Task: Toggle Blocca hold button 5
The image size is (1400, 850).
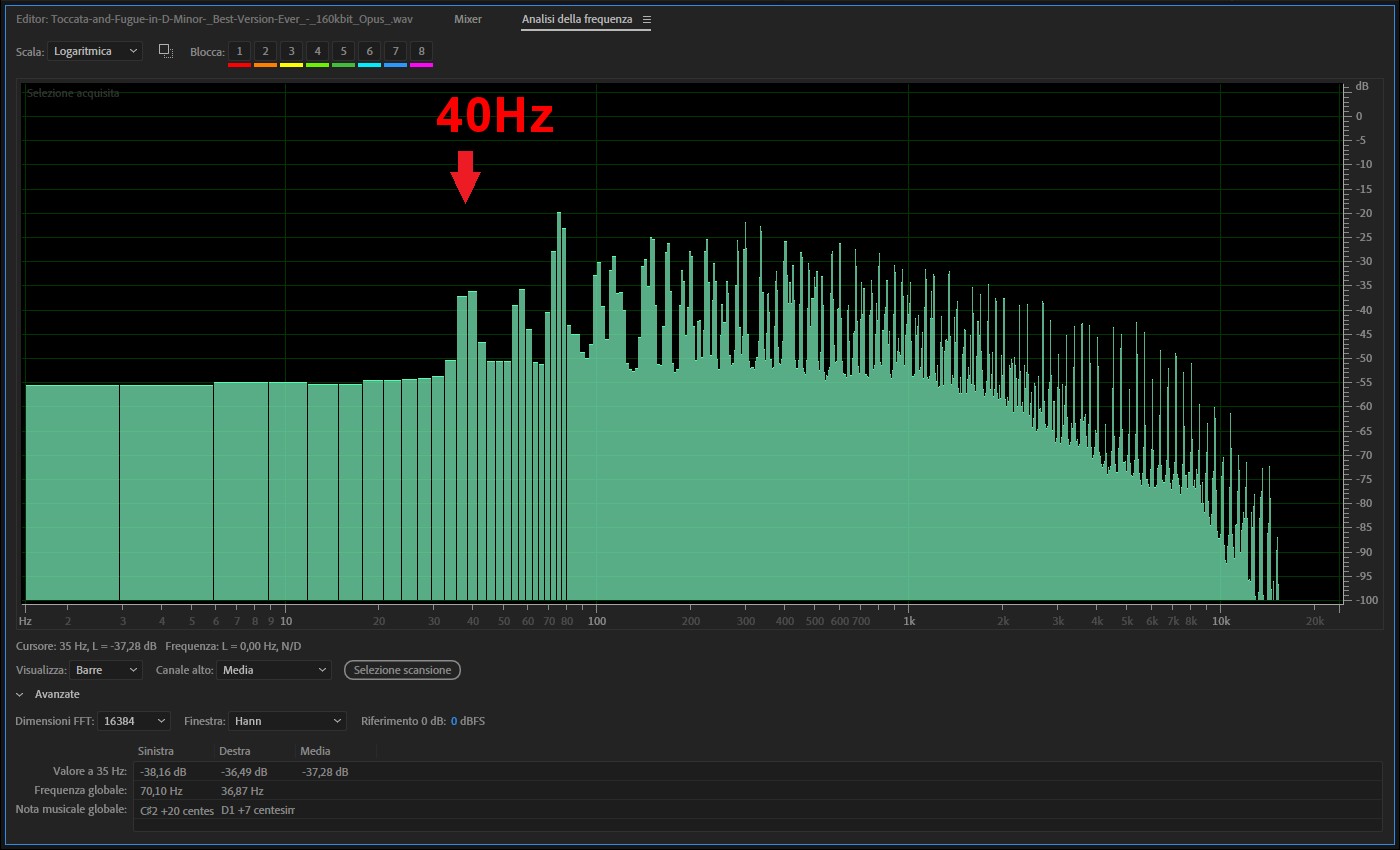Action: click(x=343, y=51)
